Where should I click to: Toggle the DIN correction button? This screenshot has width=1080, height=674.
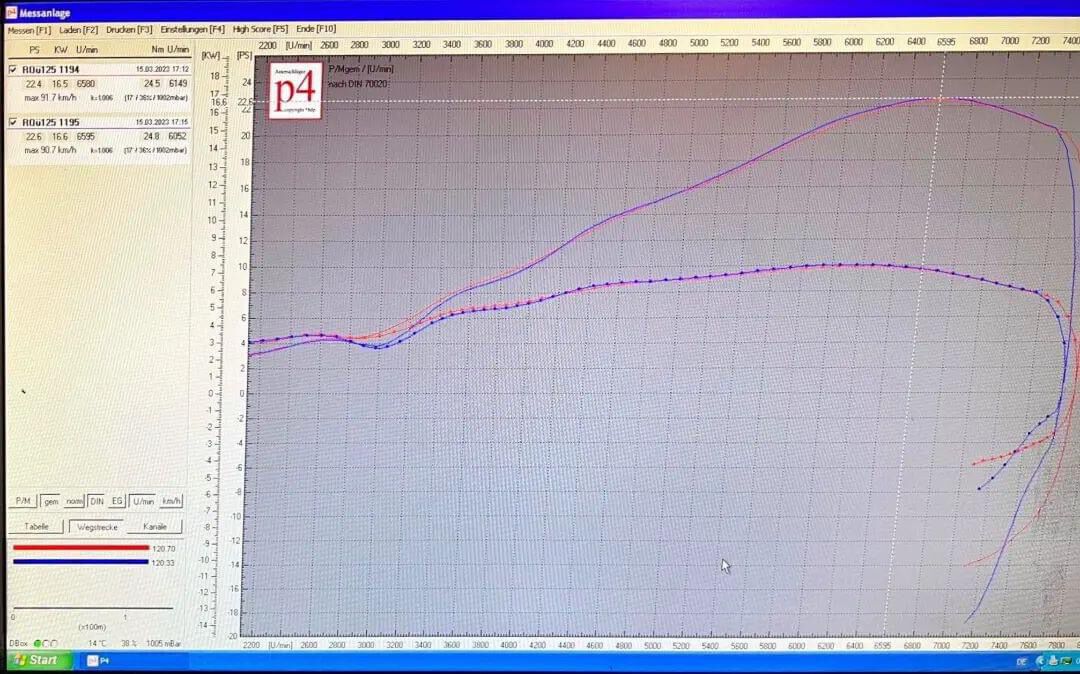[x=97, y=501]
